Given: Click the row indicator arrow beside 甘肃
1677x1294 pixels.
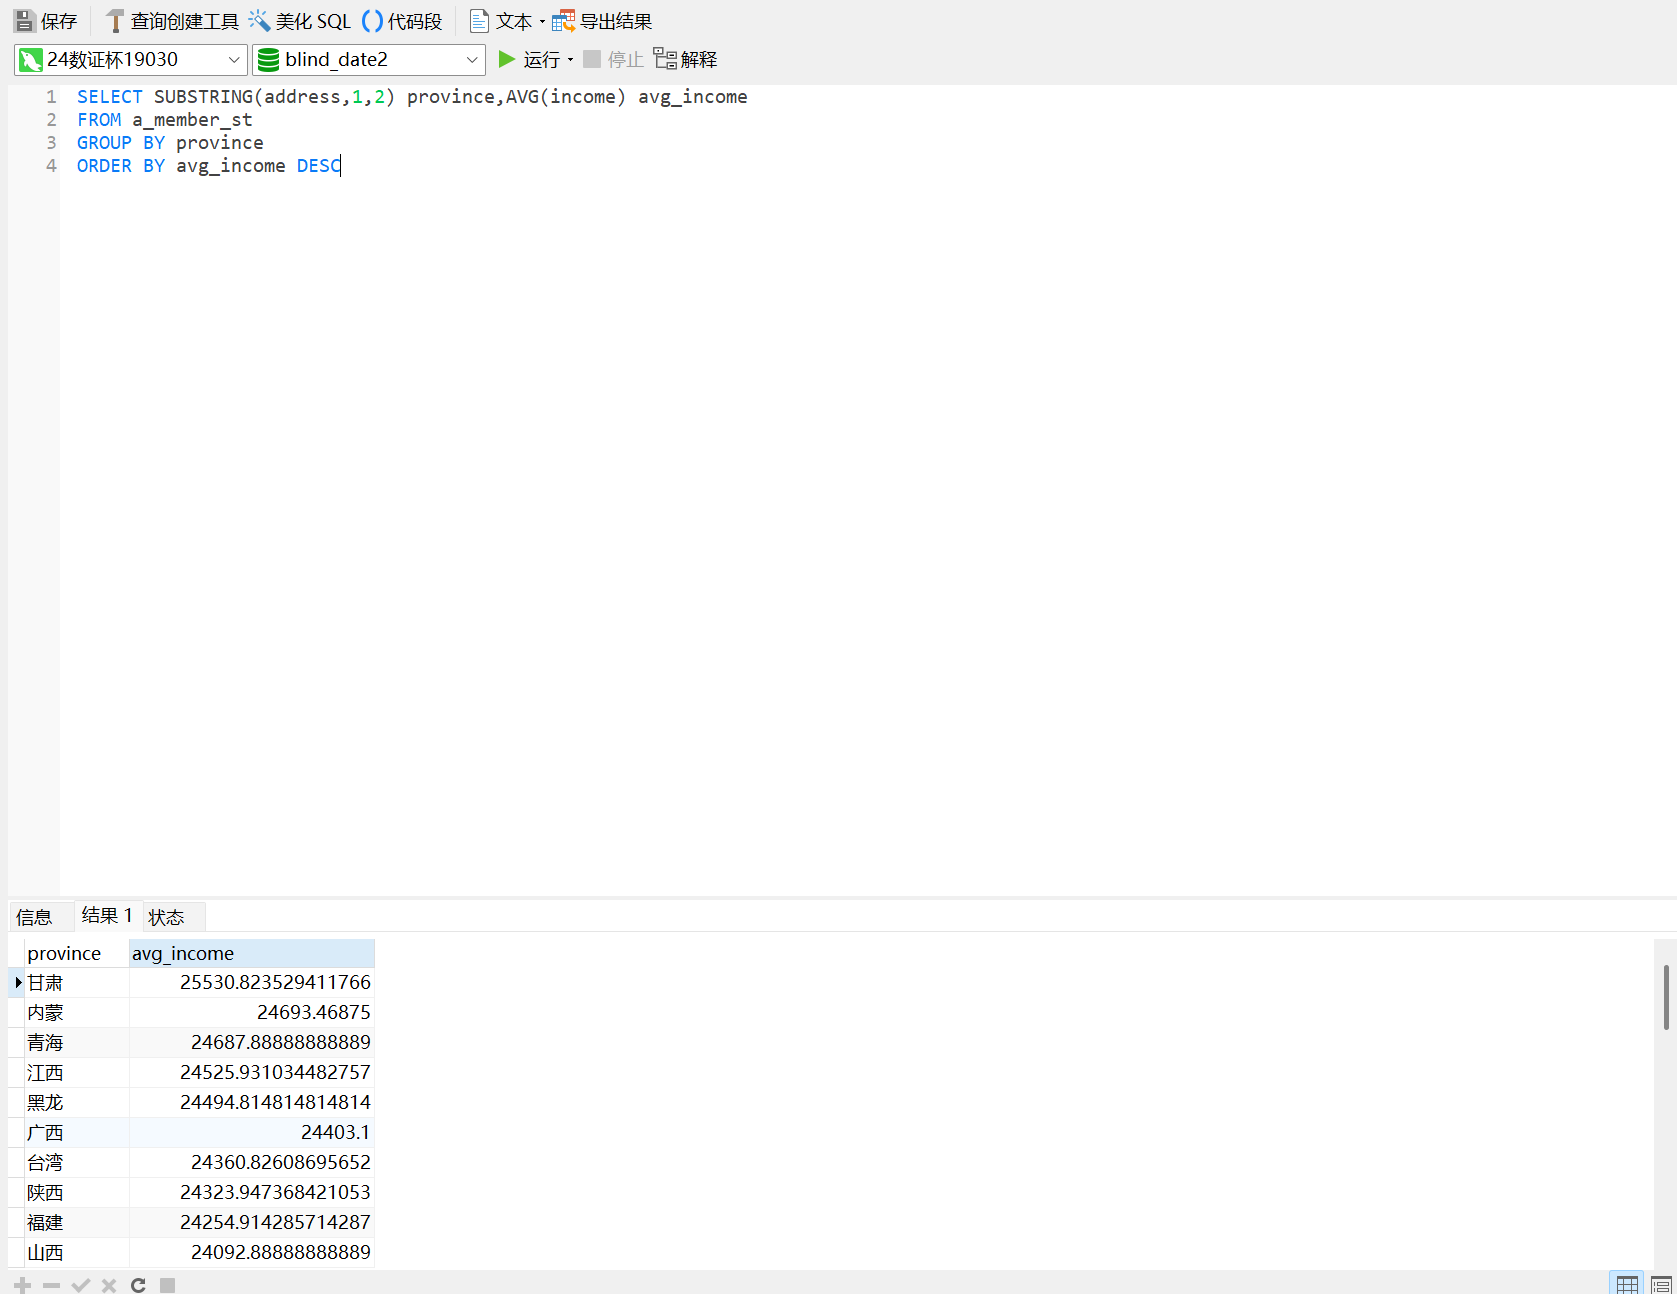Looking at the screenshot, I should [17, 983].
